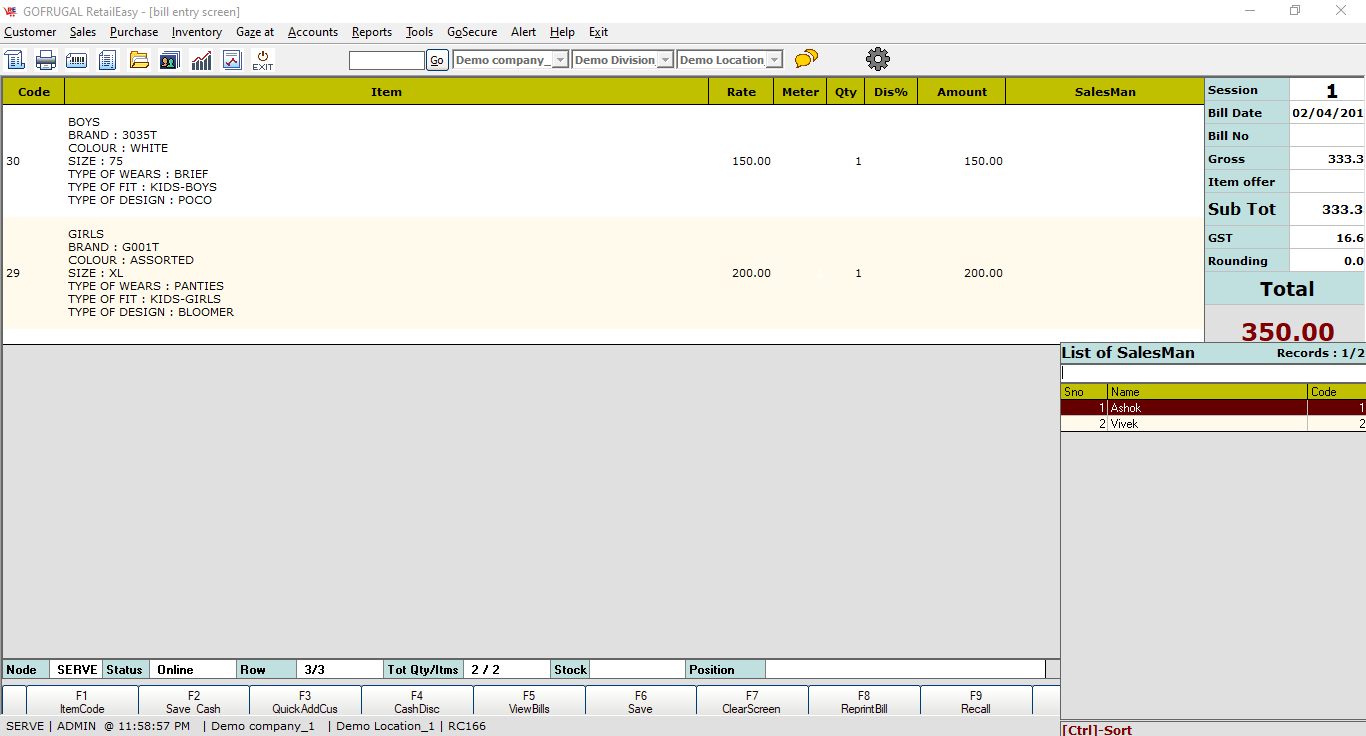Open the Tools menu

pyautogui.click(x=420, y=32)
